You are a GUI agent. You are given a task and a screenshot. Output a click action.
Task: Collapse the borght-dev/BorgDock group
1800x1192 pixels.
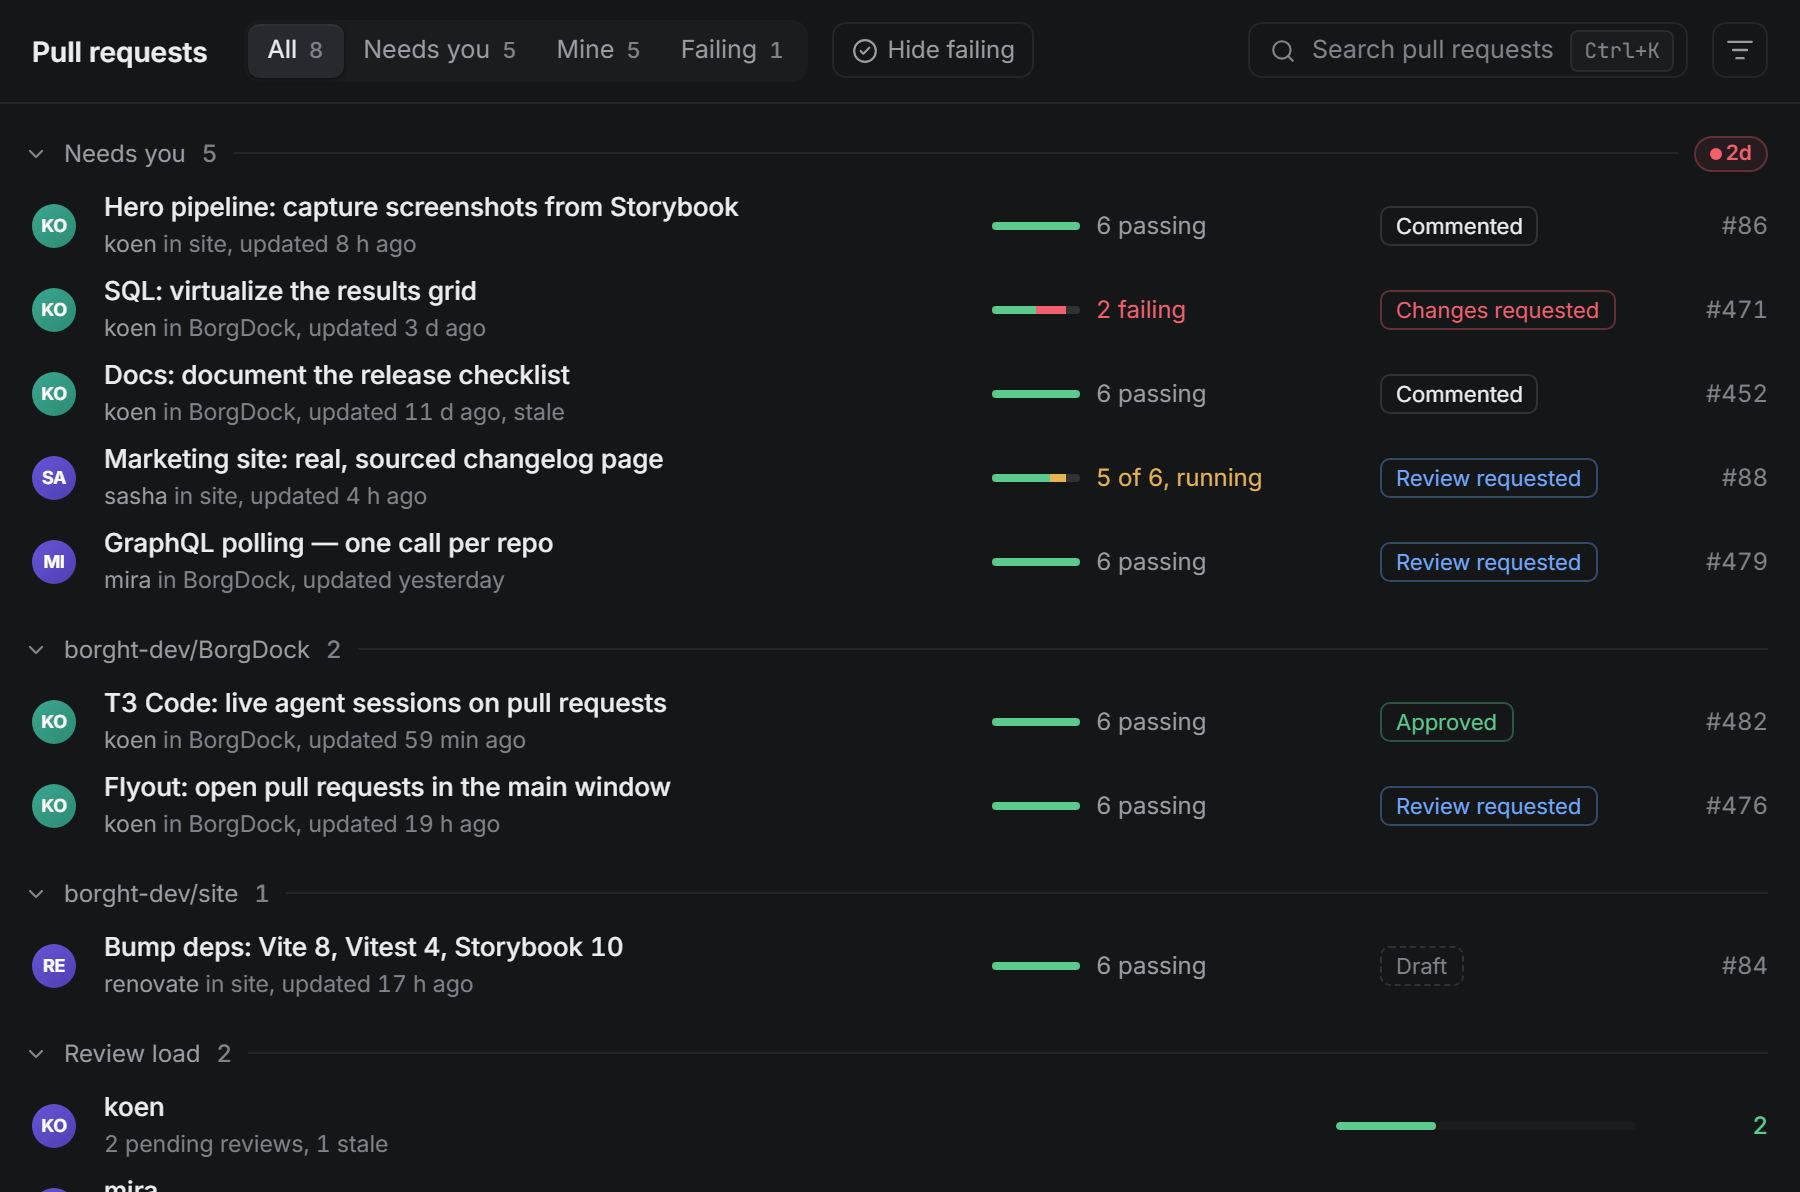[x=37, y=650]
